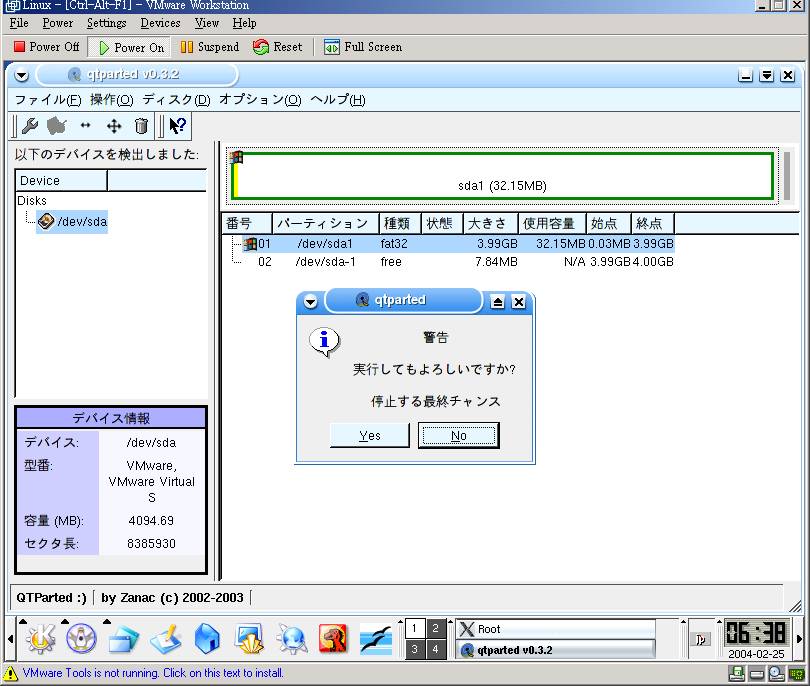The image size is (810, 686).
Task: Launch the Konqueror web browser icon
Action: (291, 638)
